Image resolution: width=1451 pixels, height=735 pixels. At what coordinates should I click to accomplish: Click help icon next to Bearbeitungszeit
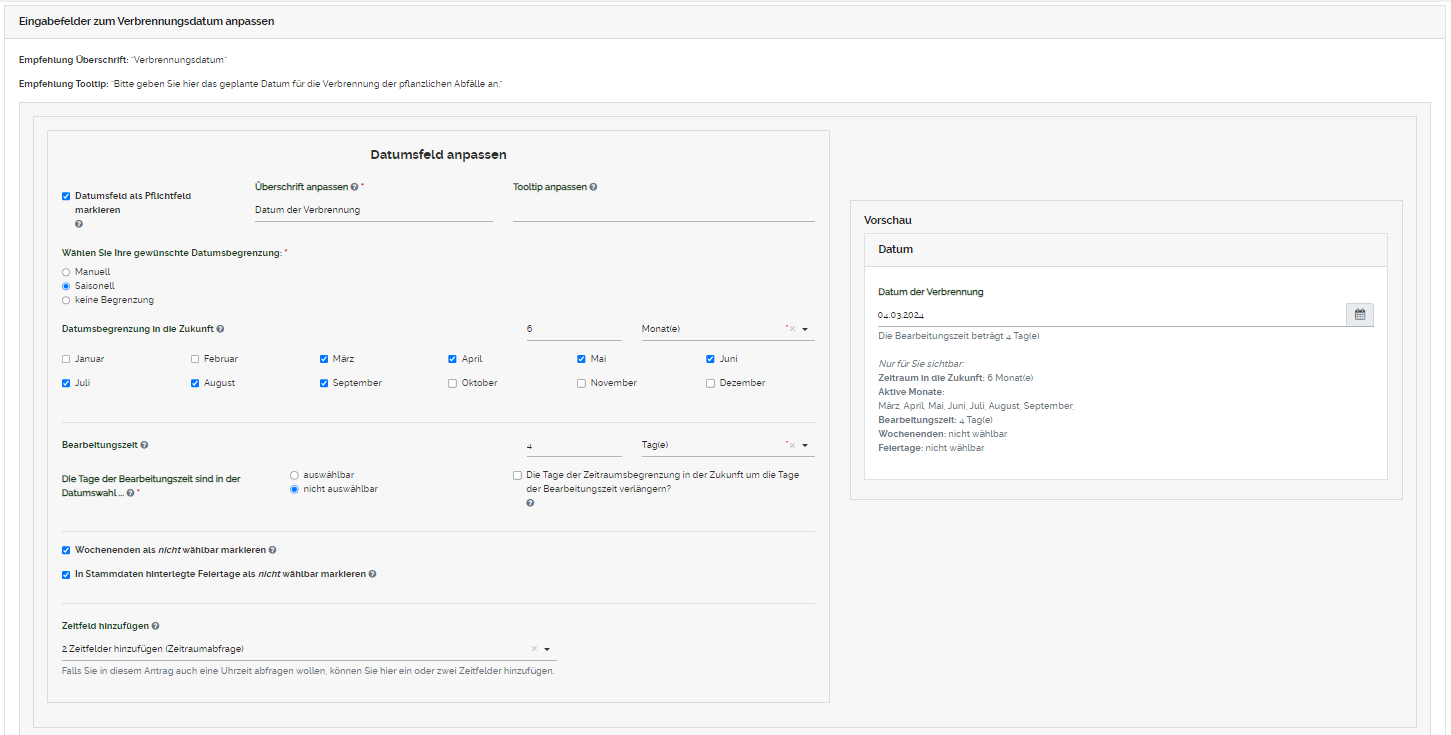[x=145, y=445]
